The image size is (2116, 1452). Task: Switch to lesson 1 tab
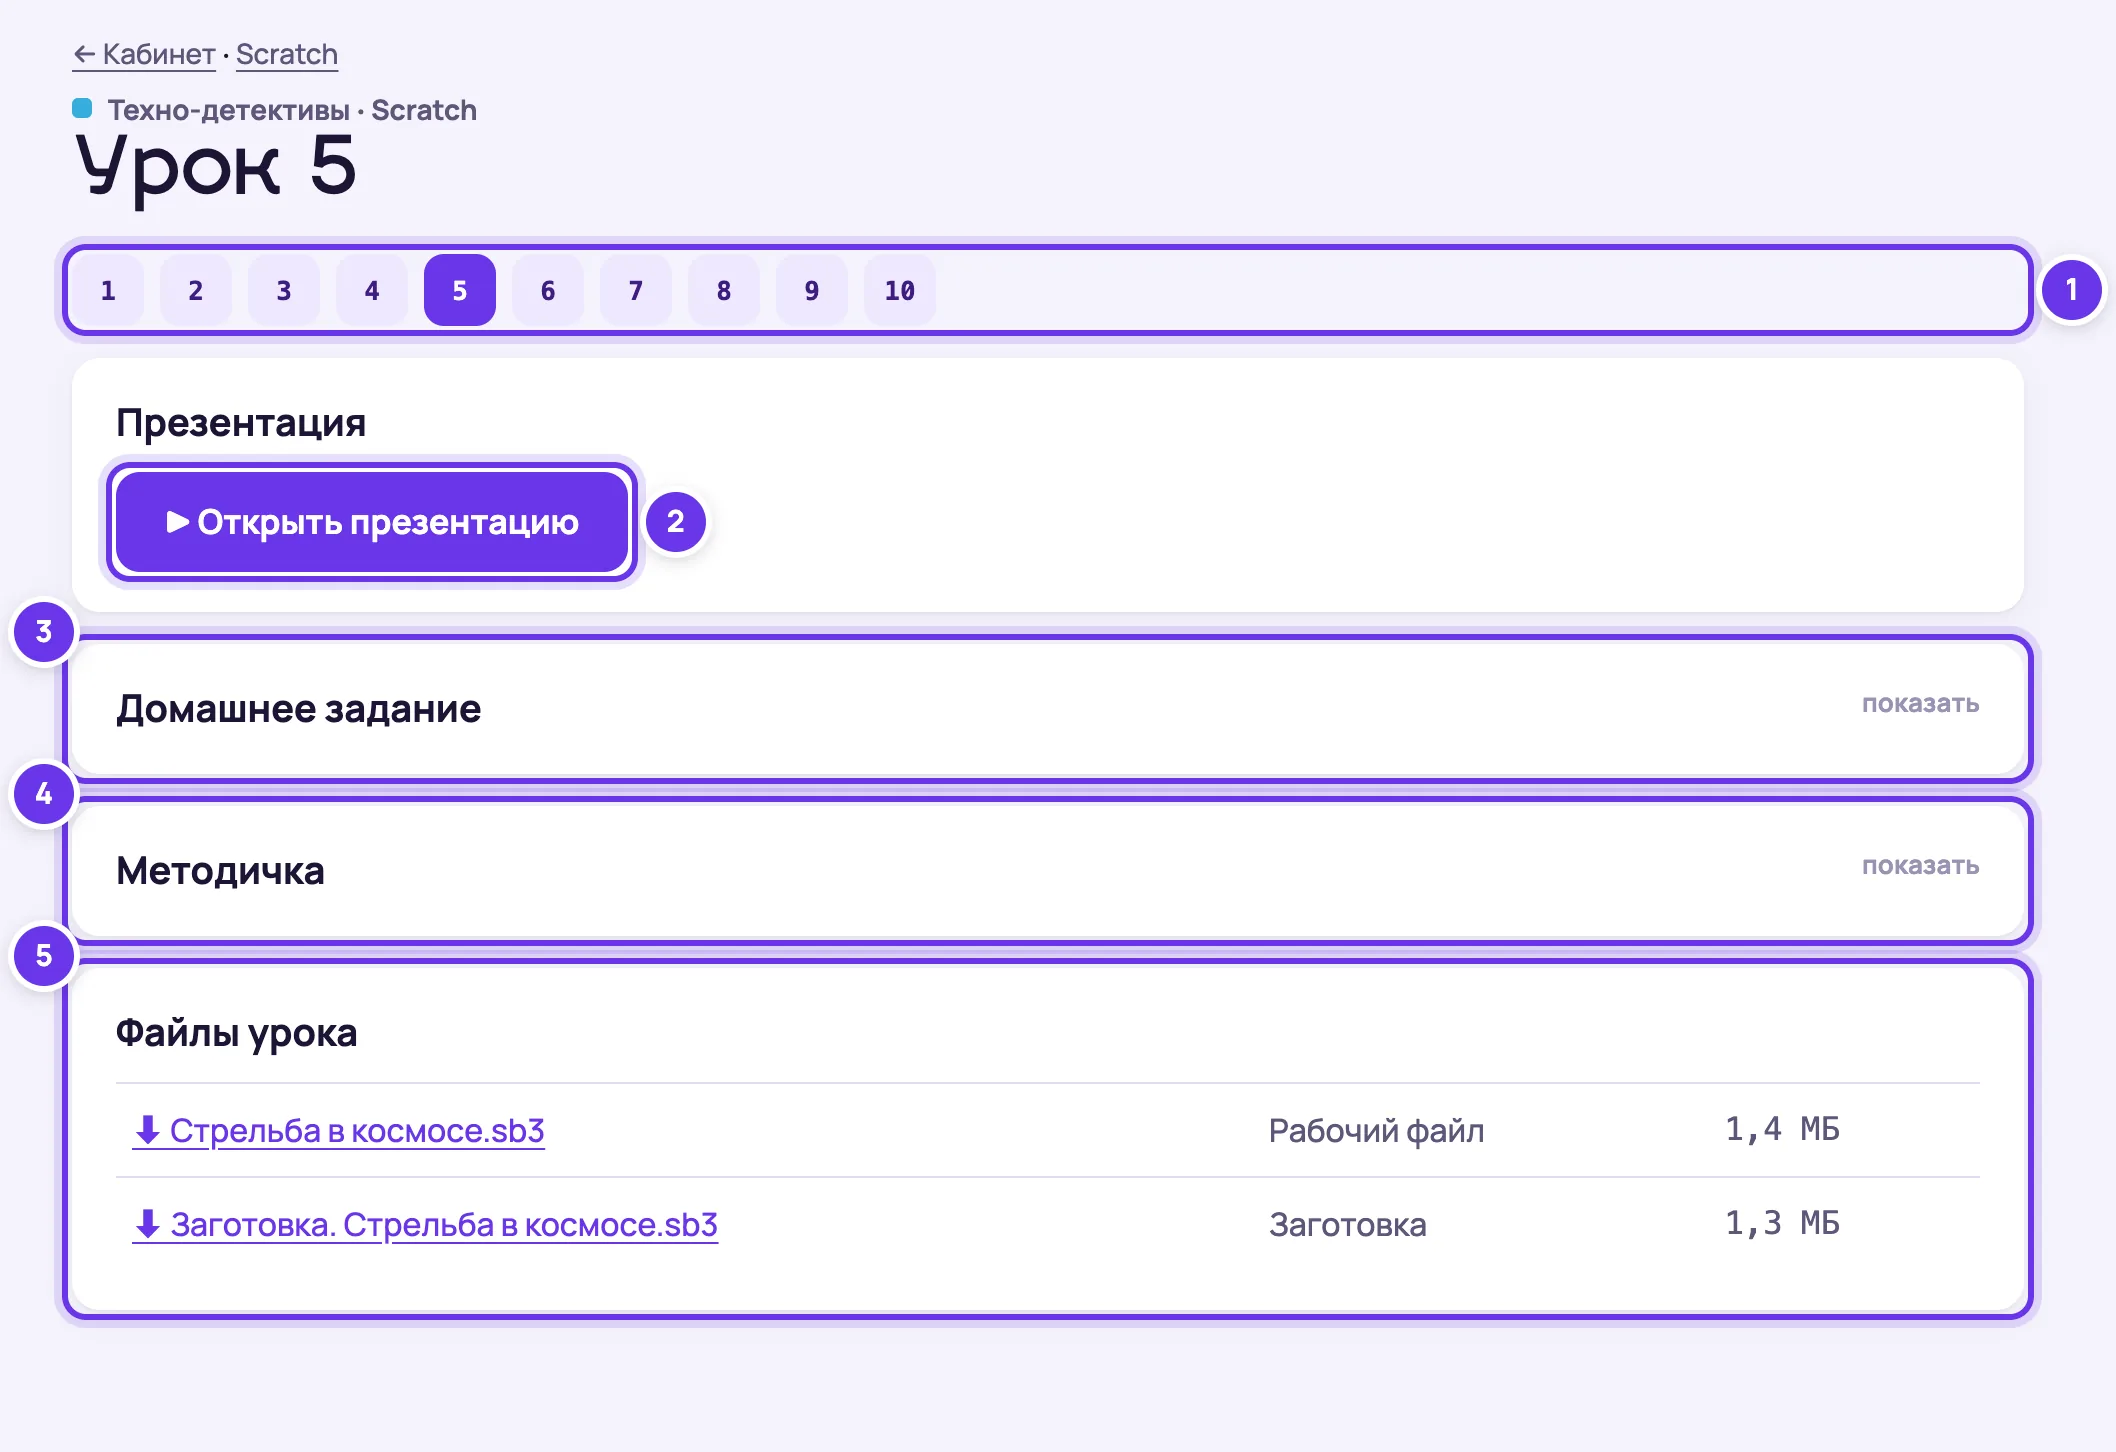pos(108,290)
